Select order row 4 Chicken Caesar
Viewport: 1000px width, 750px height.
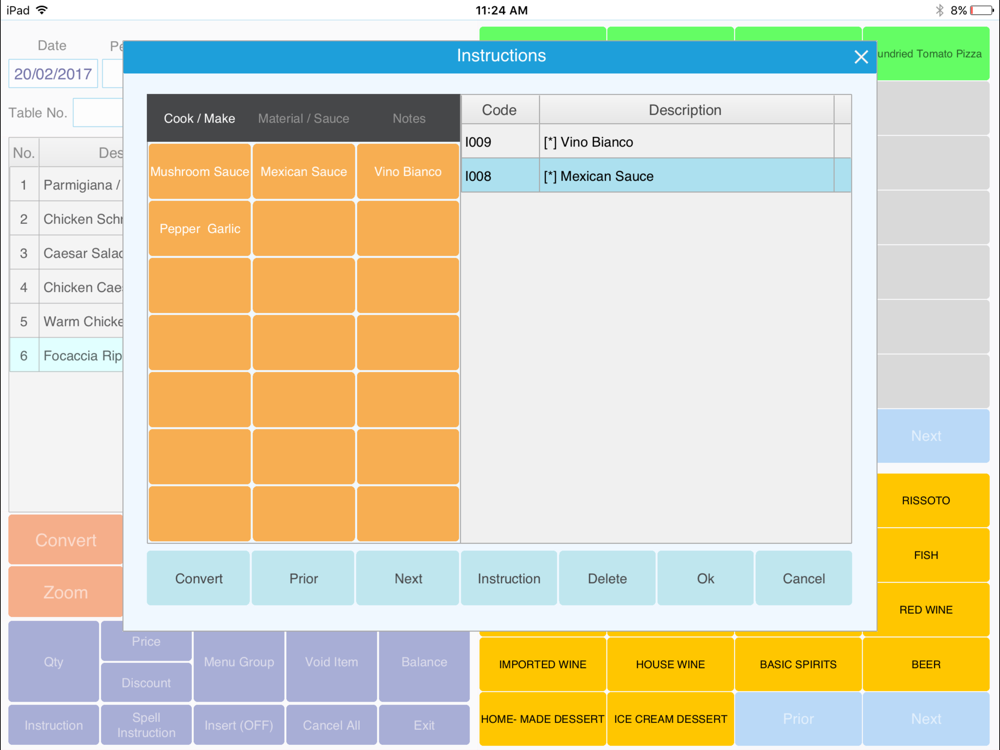66,287
